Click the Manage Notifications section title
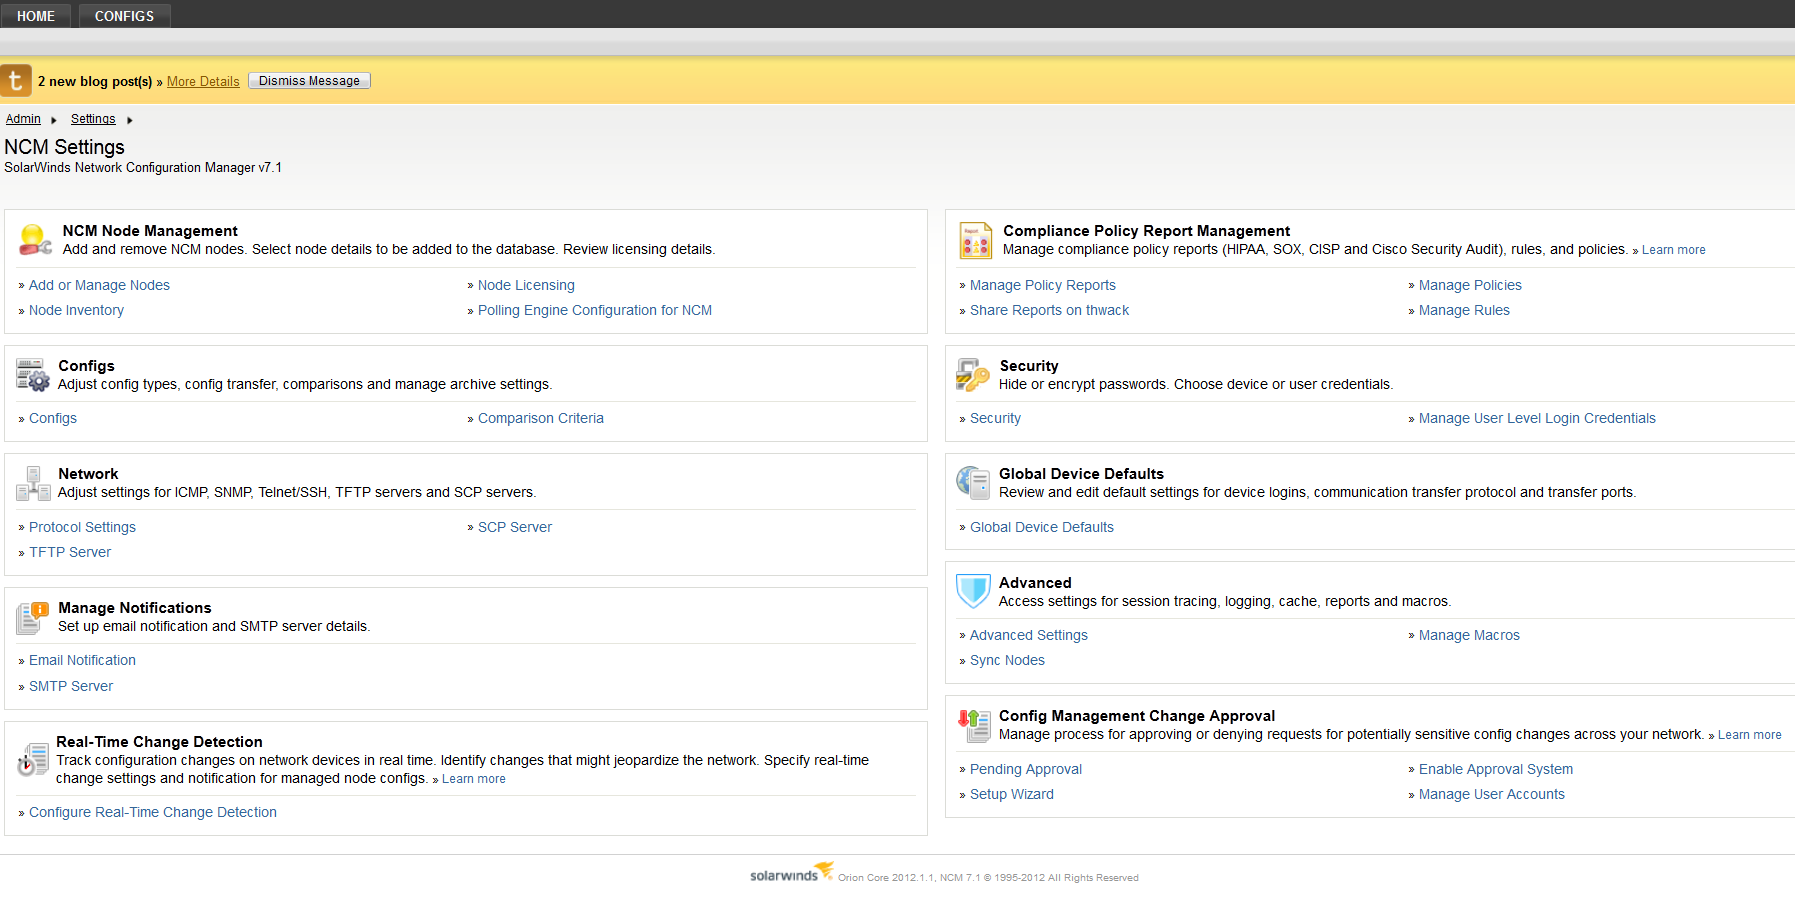Image resolution: width=1795 pixels, height=897 pixels. 135,608
